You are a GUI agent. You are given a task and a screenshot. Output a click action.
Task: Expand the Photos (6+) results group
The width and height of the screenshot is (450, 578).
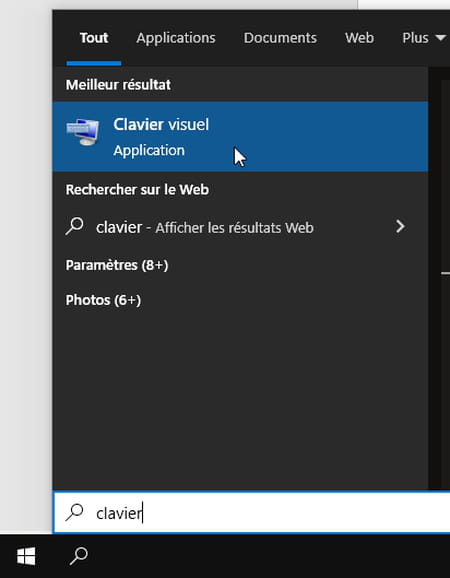click(x=103, y=300)
